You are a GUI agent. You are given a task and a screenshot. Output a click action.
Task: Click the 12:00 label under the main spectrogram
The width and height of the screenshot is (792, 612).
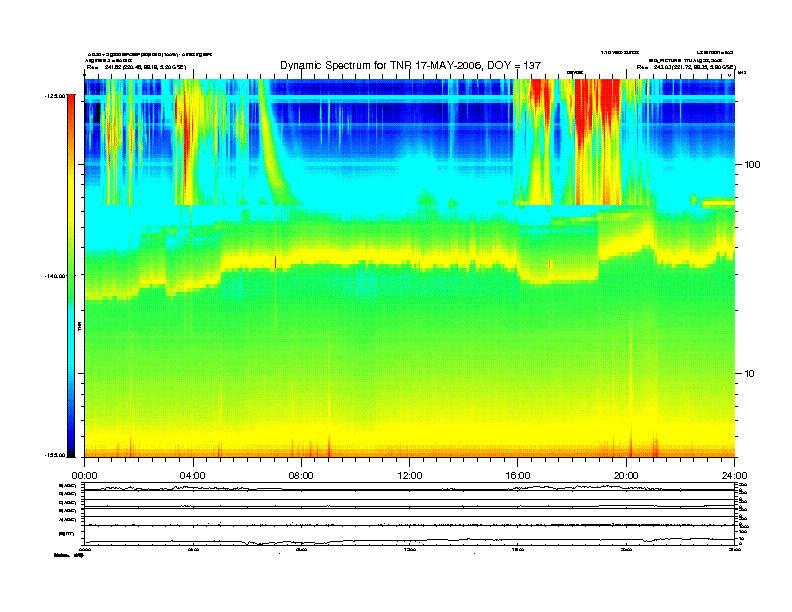point(410,476)
